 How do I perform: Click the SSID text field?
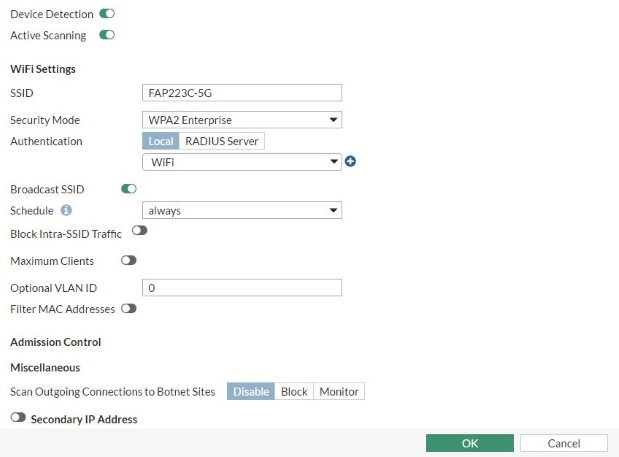click(242, 93)
